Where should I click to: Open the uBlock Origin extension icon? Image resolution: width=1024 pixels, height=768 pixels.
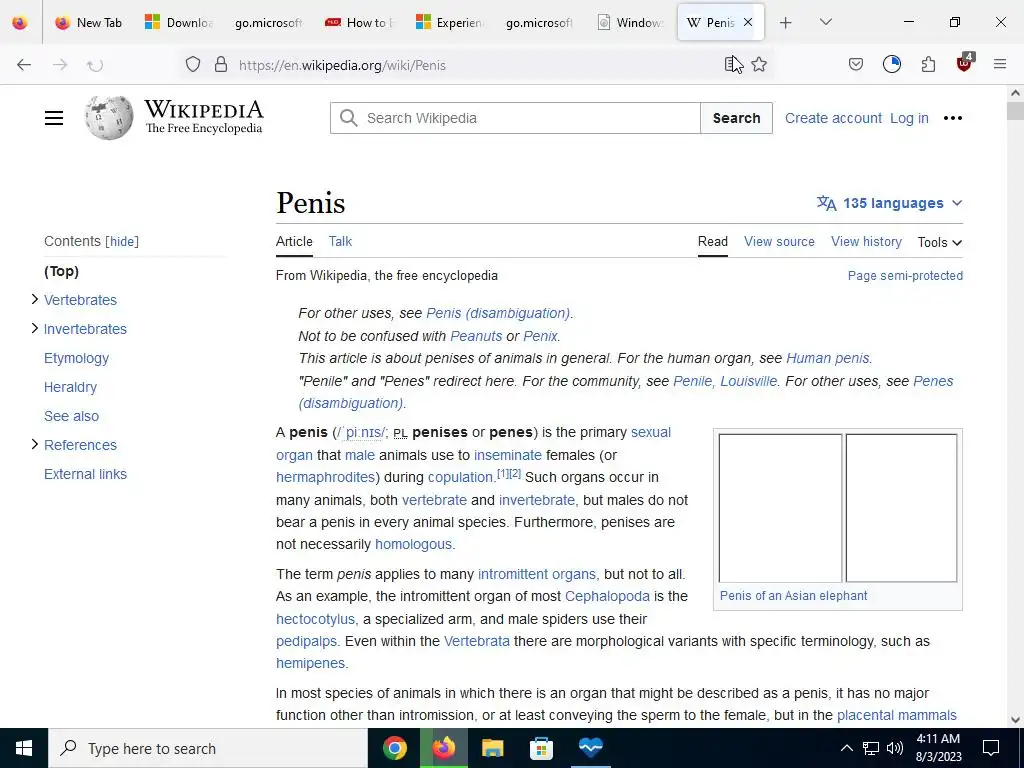[965, 63]
